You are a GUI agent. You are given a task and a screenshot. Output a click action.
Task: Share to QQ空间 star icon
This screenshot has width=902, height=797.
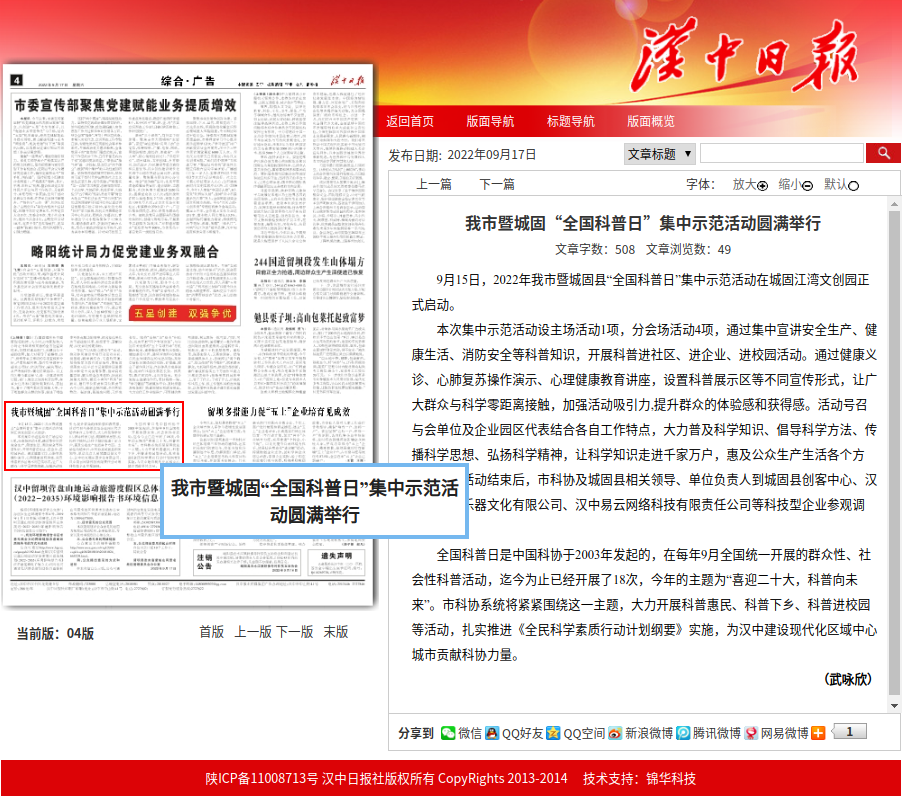click(x=553, y=733)
